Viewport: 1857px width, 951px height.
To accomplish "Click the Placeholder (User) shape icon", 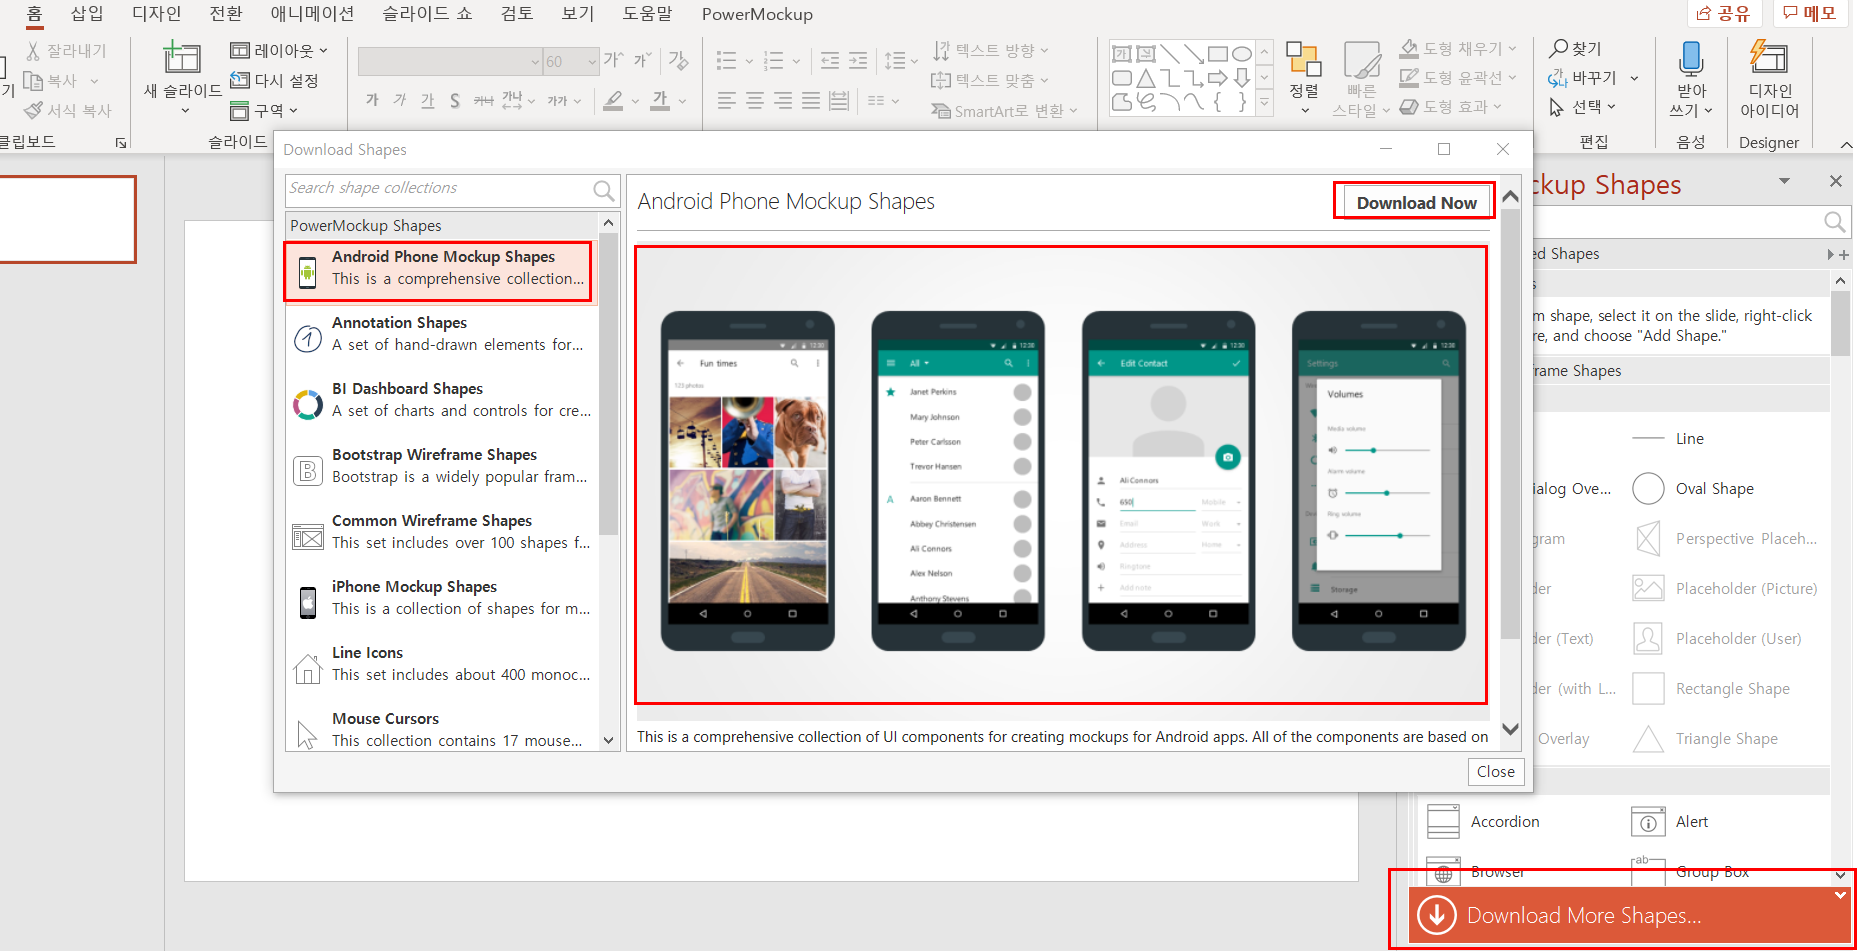I will click(1648, 639).
